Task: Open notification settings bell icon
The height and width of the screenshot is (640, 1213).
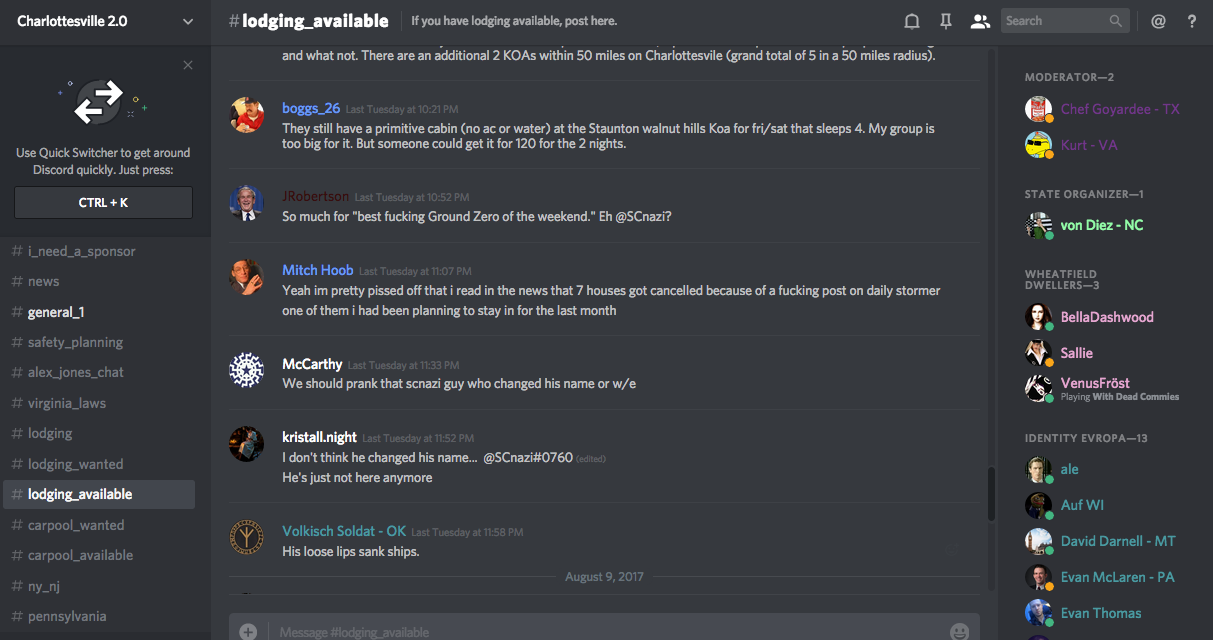Action: tap(912, 21)
